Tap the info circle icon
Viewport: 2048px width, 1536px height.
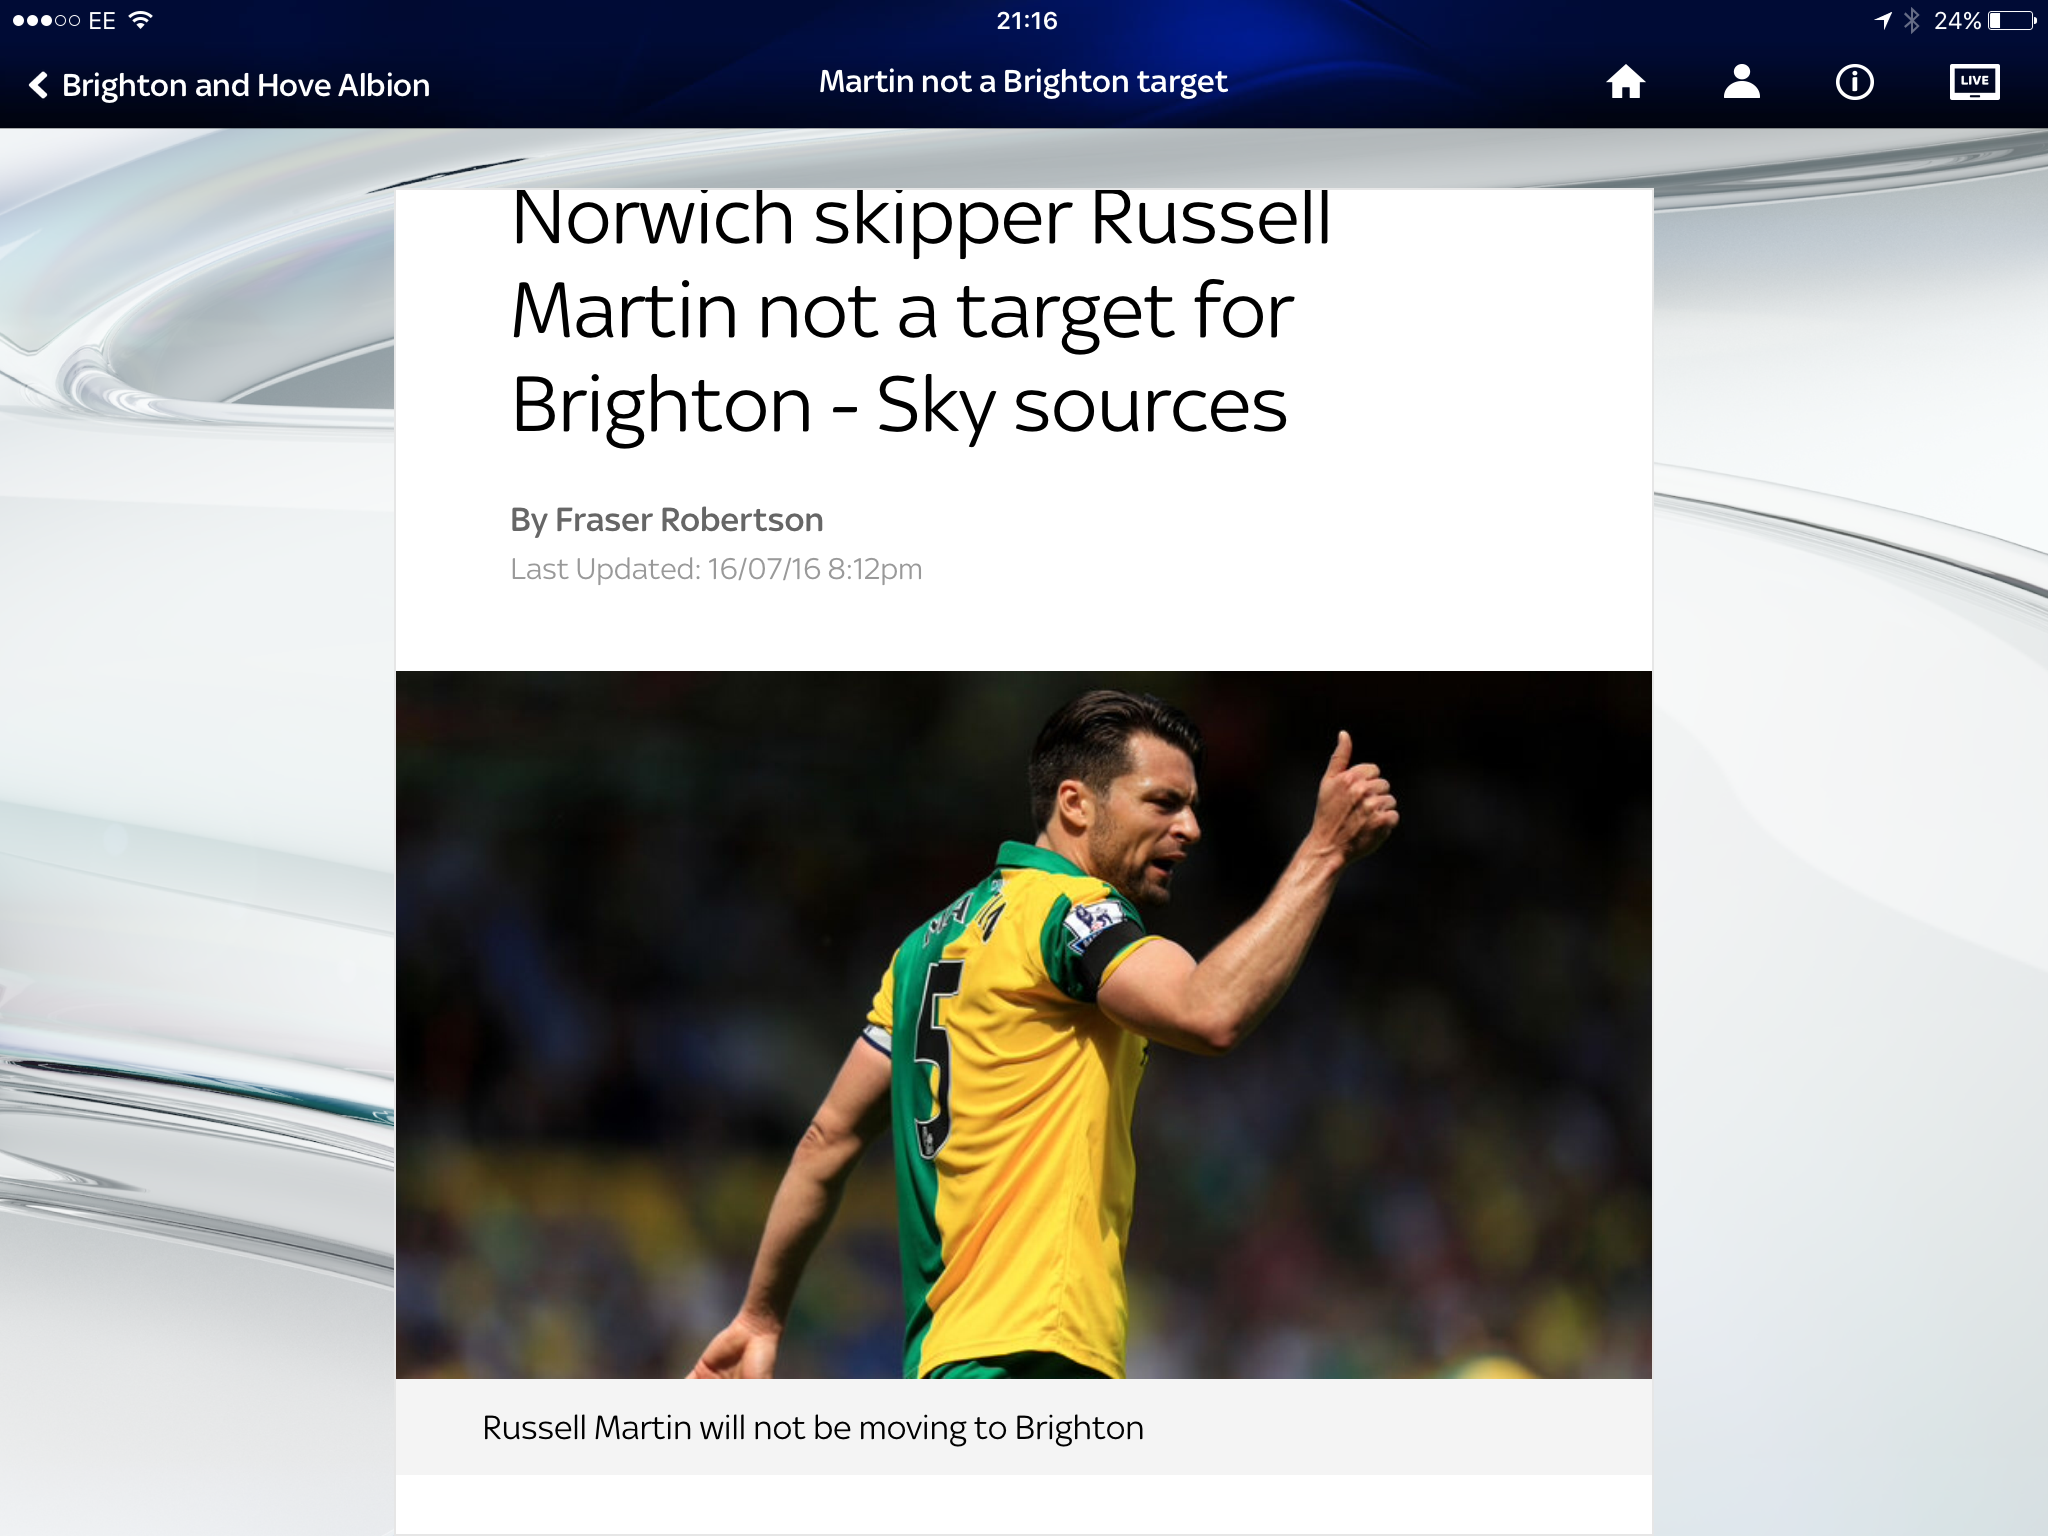click(1854, 82)
